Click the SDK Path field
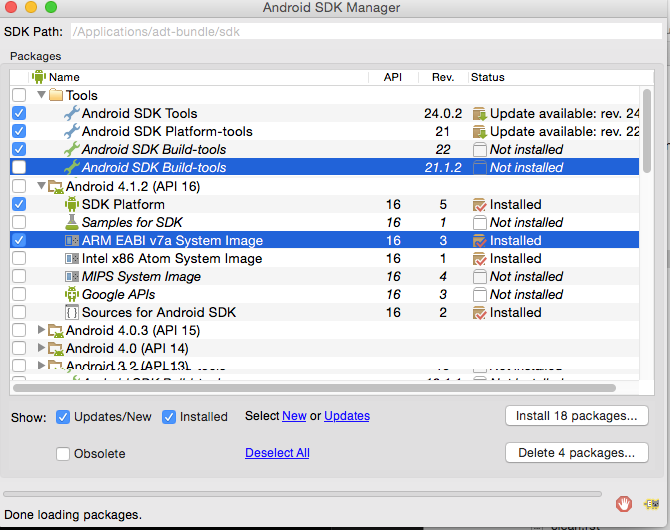Image resolution: width=670 pixels, height=530 pixels. [x=366, y=32]
